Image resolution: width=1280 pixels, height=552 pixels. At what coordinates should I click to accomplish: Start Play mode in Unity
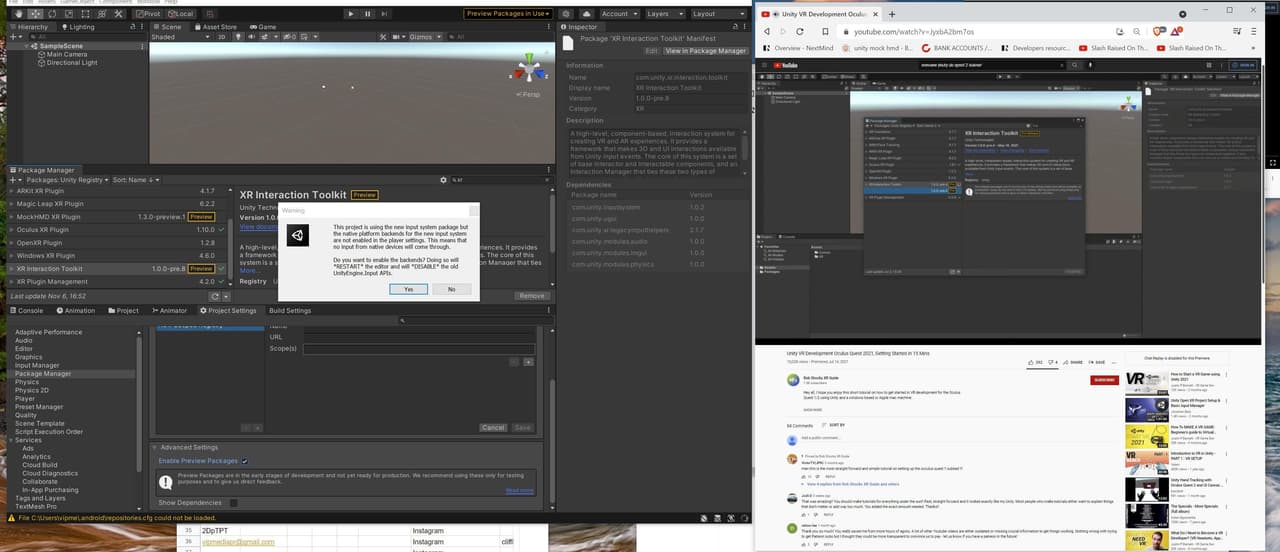coord(351,14)
